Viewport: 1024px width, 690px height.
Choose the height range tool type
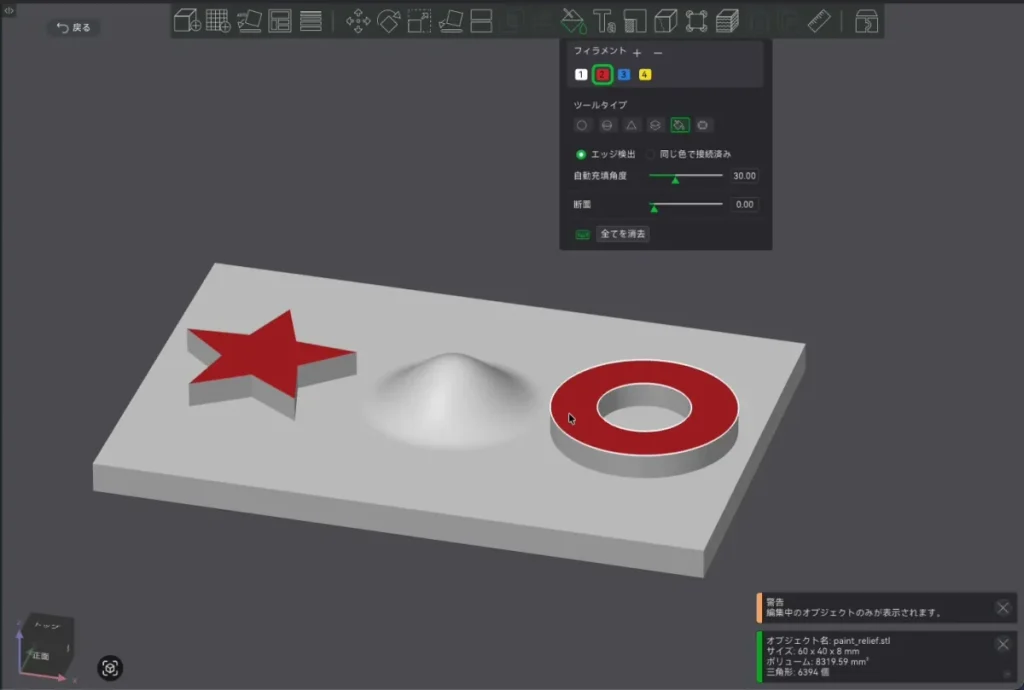point(655,125)
